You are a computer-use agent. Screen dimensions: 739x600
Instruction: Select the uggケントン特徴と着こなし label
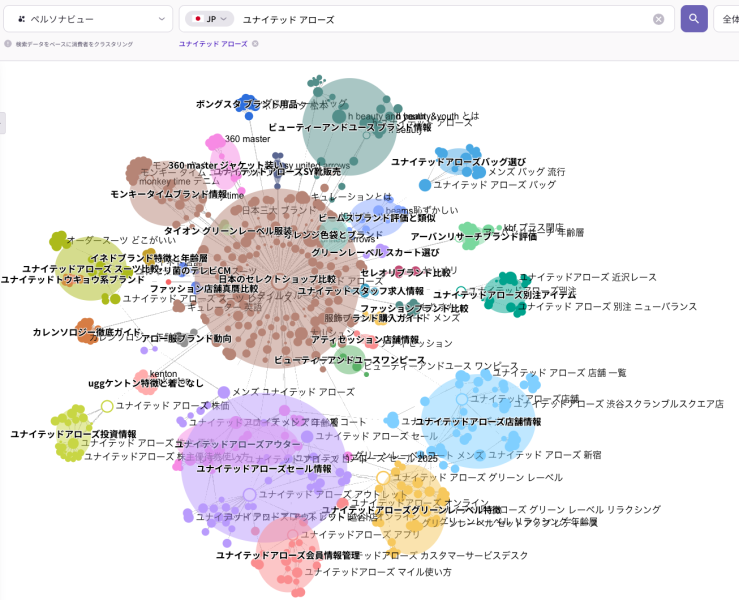coord(146,383)
